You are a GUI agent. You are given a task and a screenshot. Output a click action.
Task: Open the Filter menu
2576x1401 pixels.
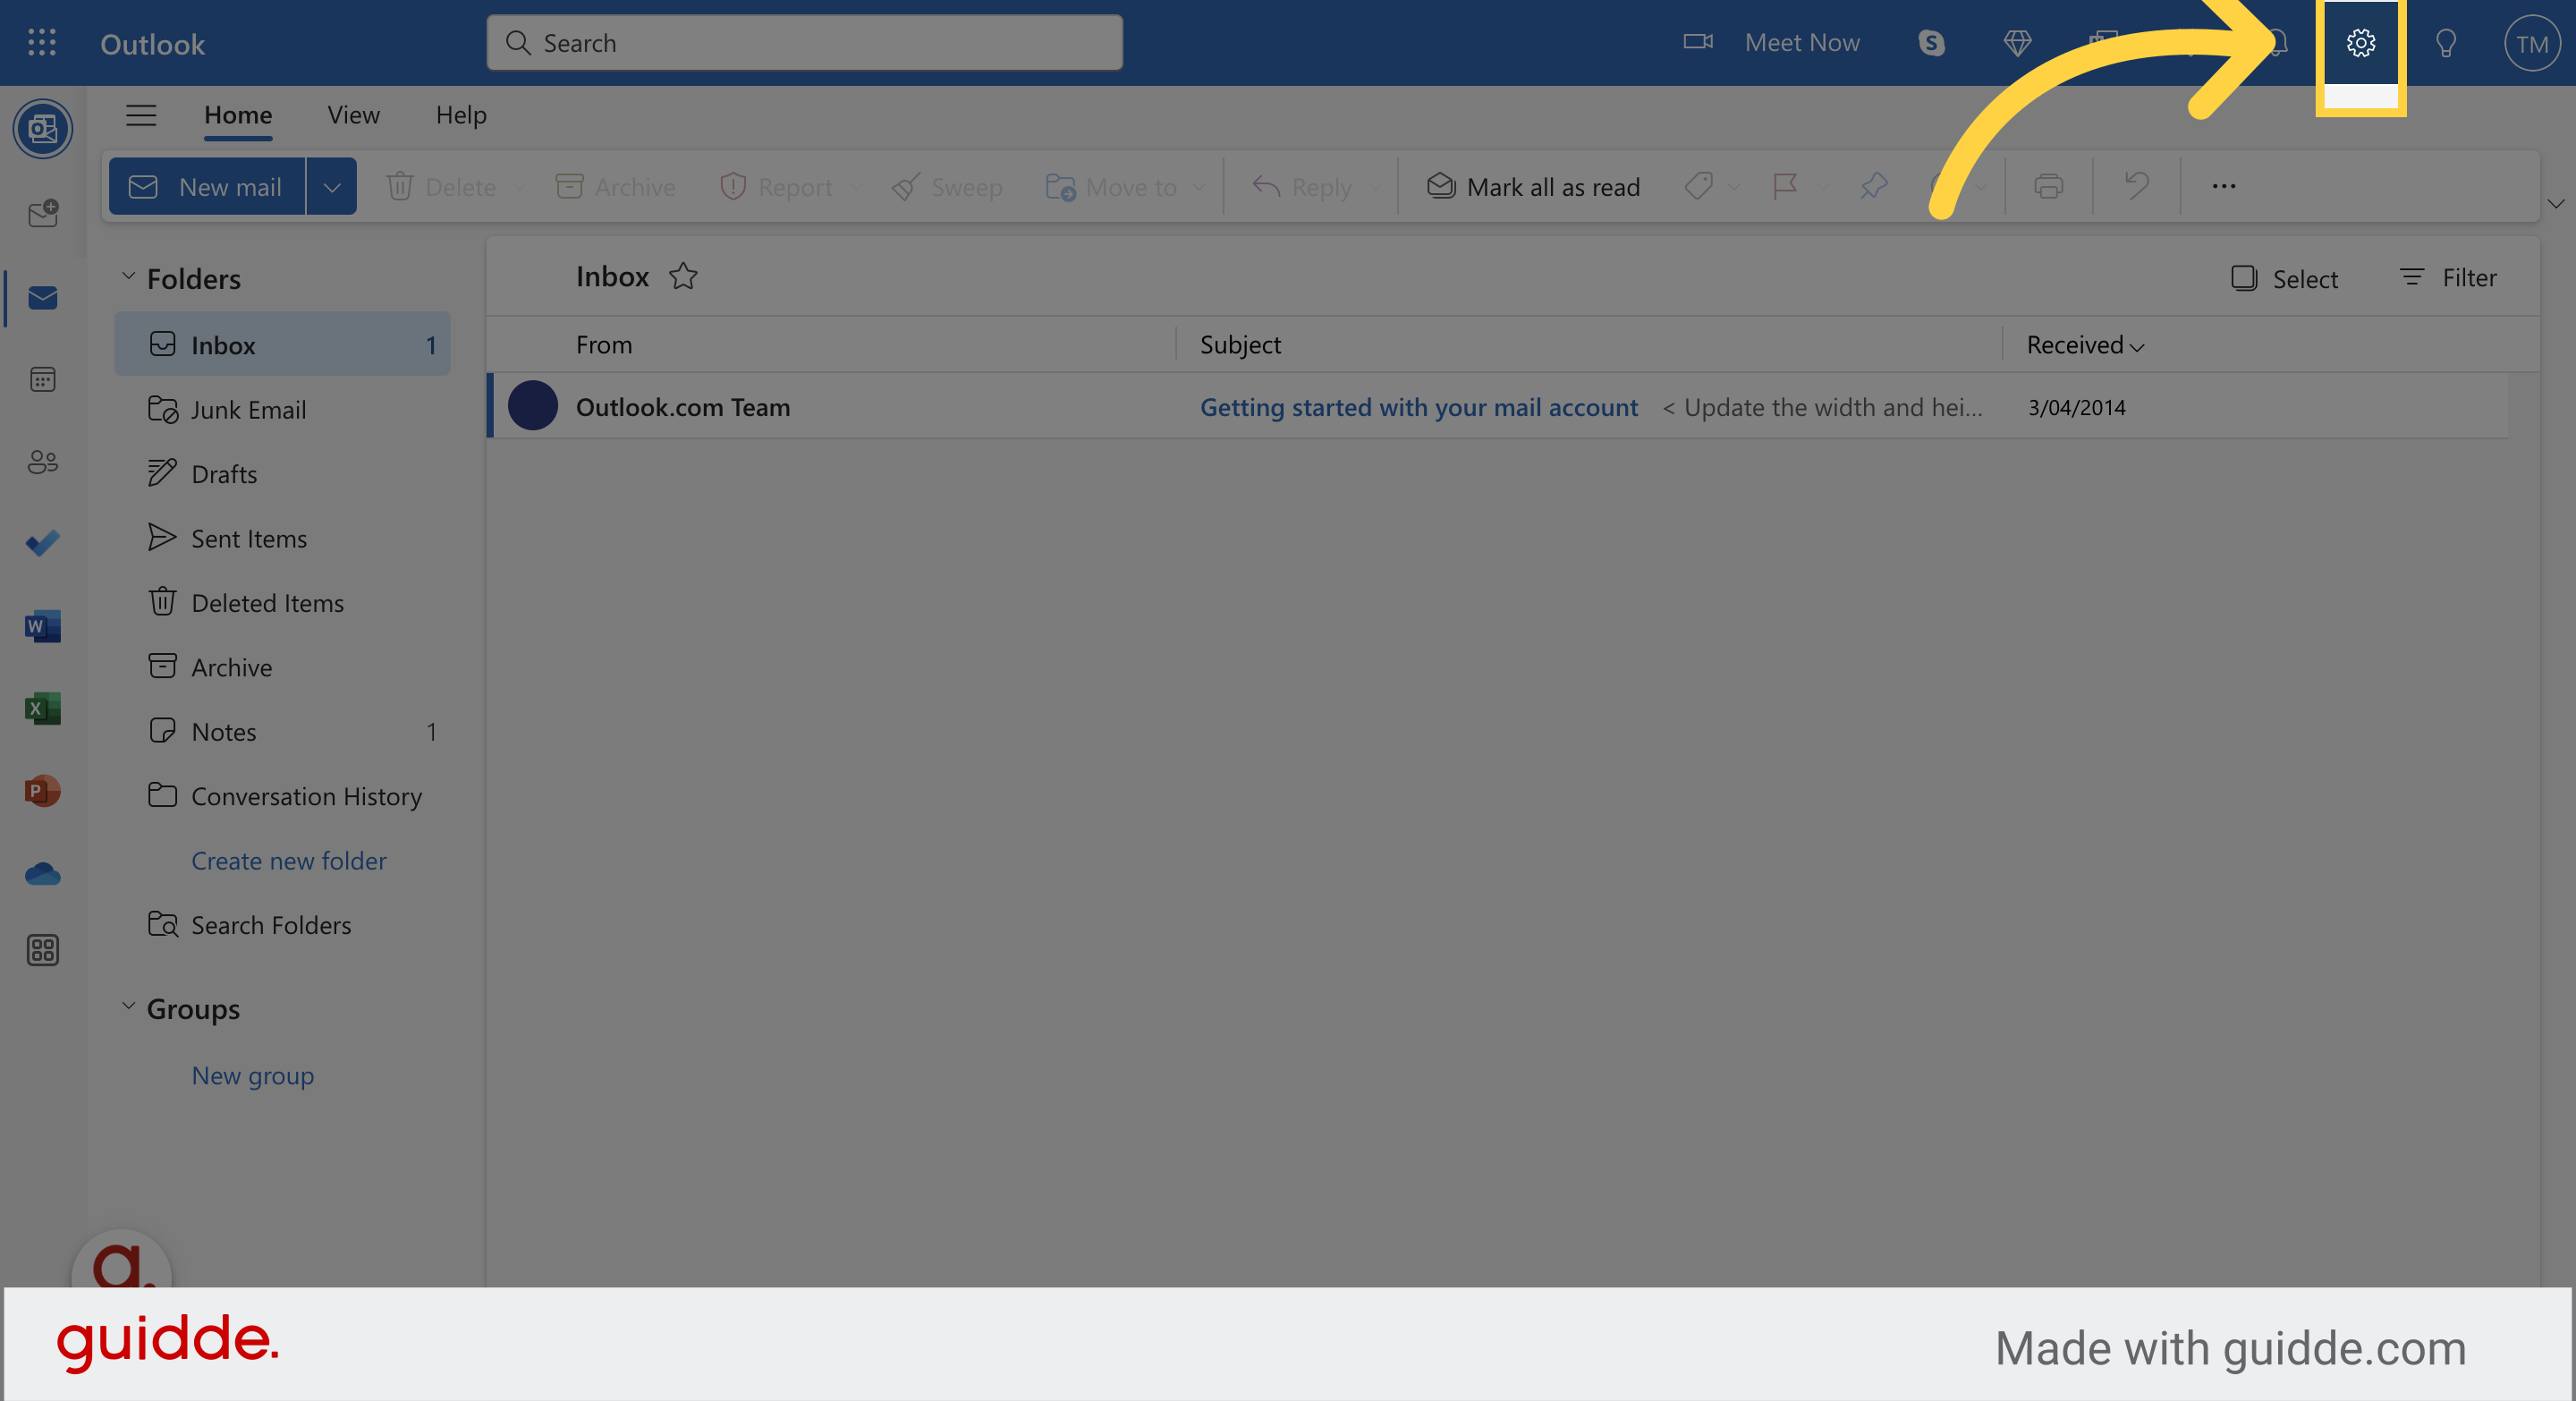pos(2447,278)
